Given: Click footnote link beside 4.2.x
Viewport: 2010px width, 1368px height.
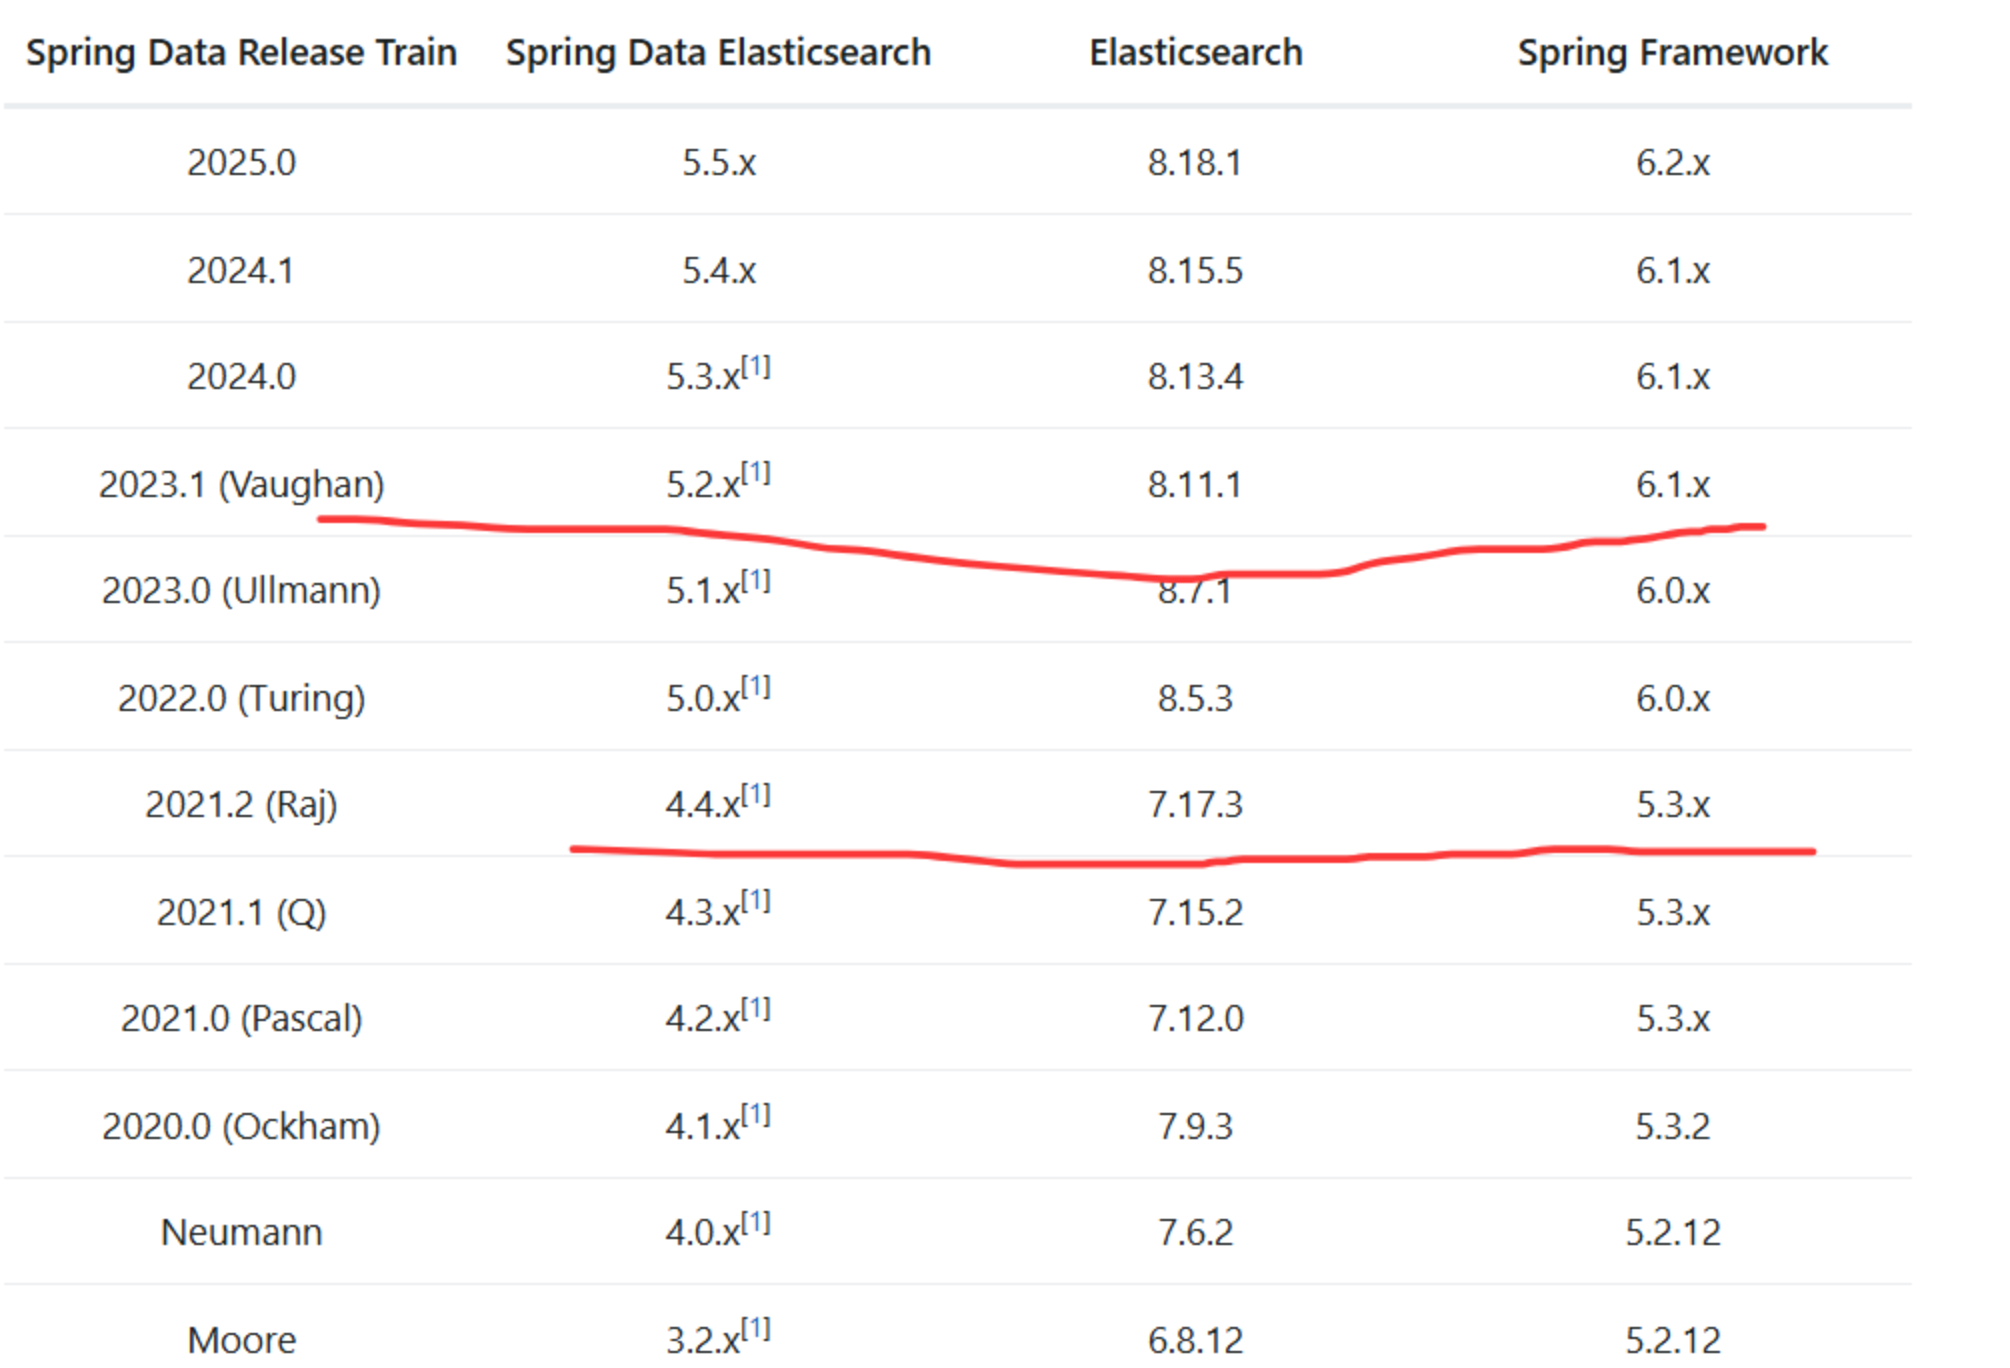Looking at the screenshot, I should pyautogui.click(x=756, y=1009).
